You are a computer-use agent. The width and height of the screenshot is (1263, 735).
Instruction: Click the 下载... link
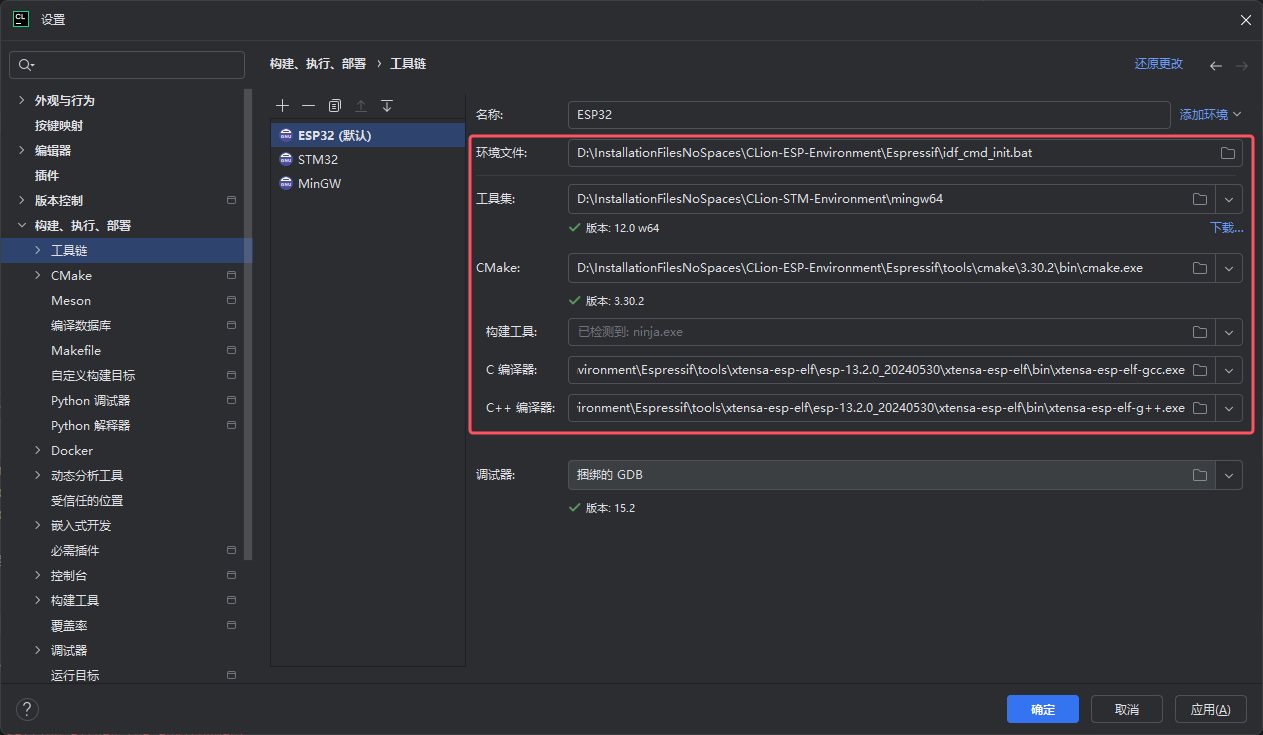point(1227,228)
